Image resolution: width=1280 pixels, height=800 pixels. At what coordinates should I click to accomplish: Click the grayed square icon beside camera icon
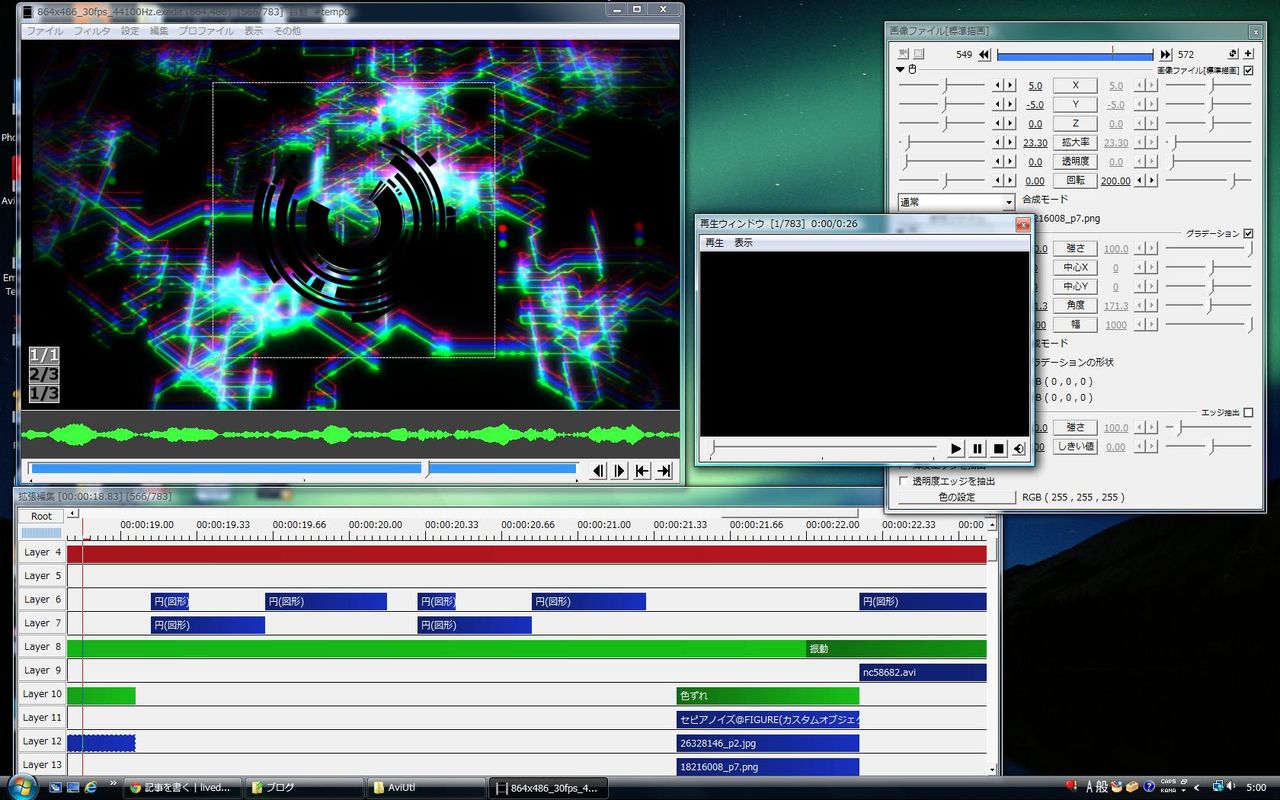point(919,54)
